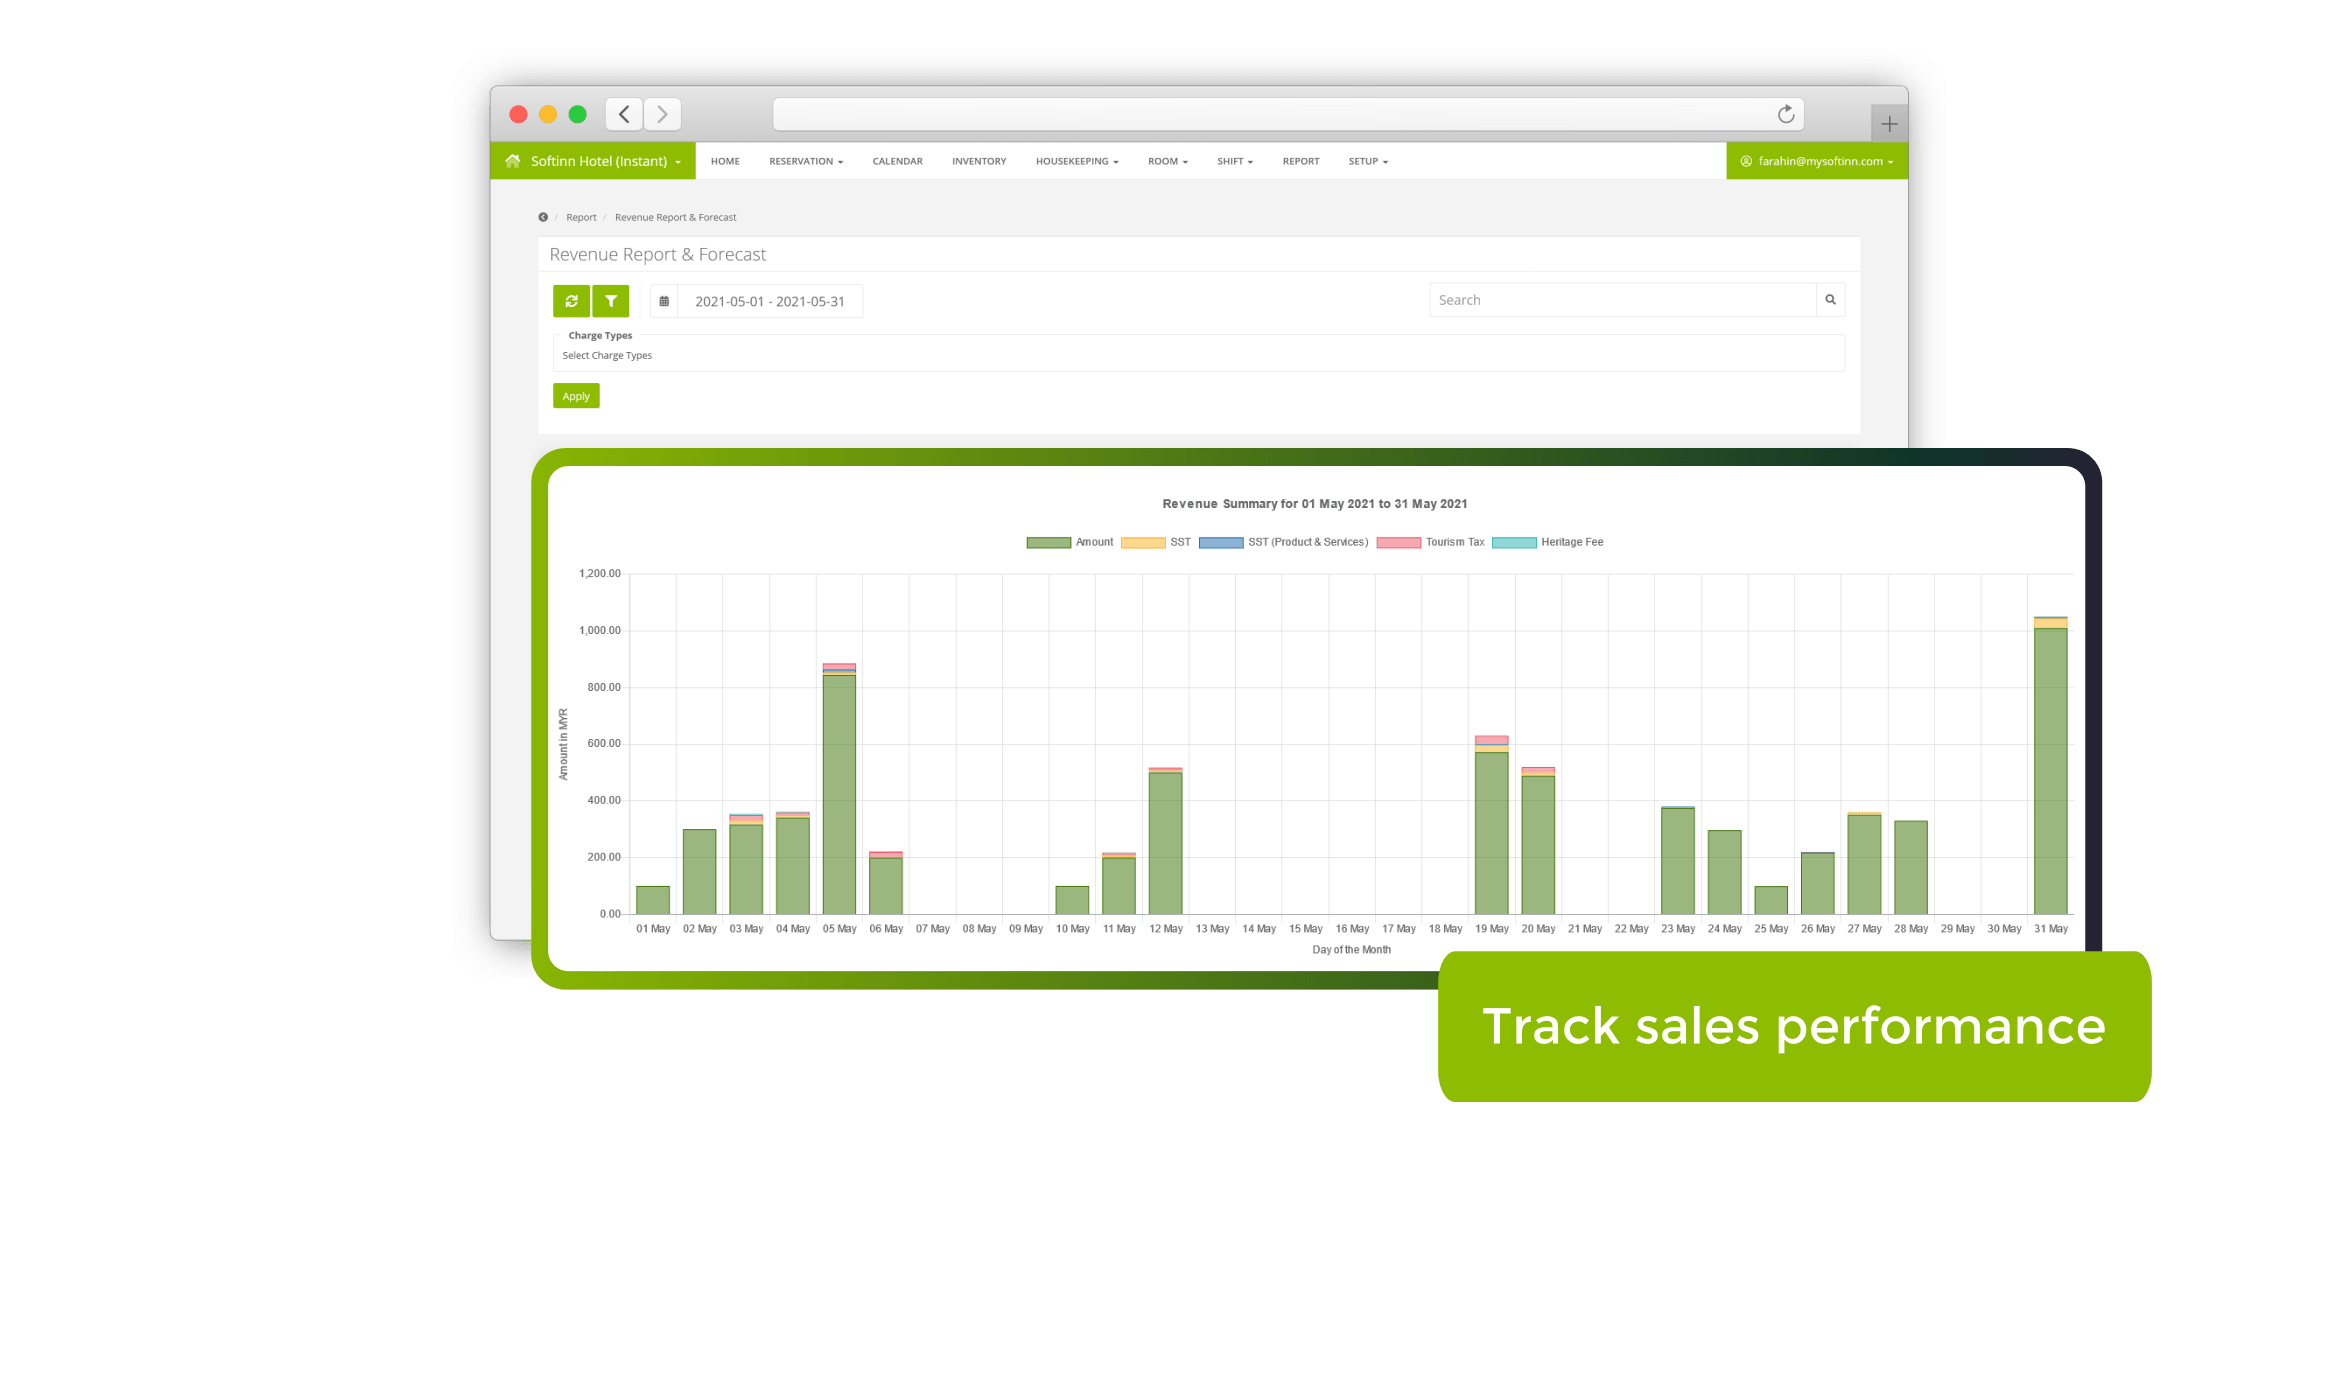Click the calendar/date picker icon
This screenshot has width=2344, height=1375.
coord(661,300)
